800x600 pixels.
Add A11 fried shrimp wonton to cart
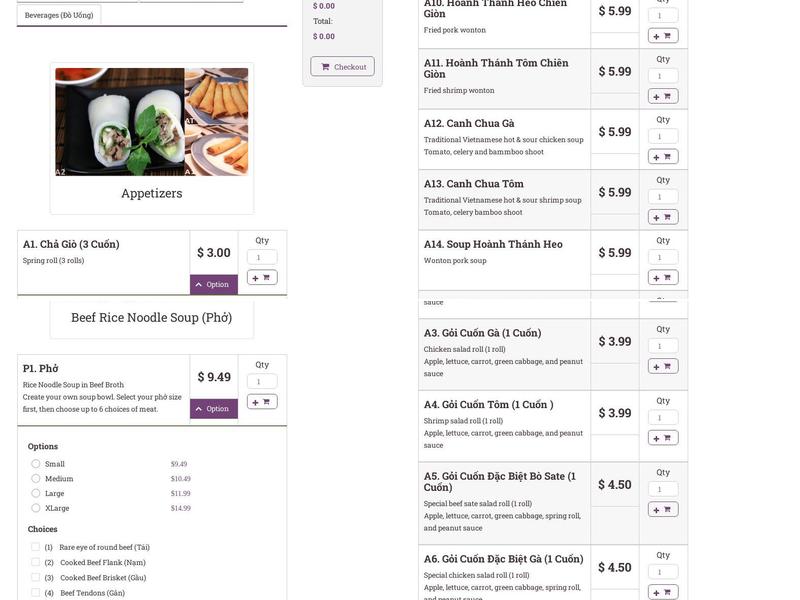tap(662, 94)
